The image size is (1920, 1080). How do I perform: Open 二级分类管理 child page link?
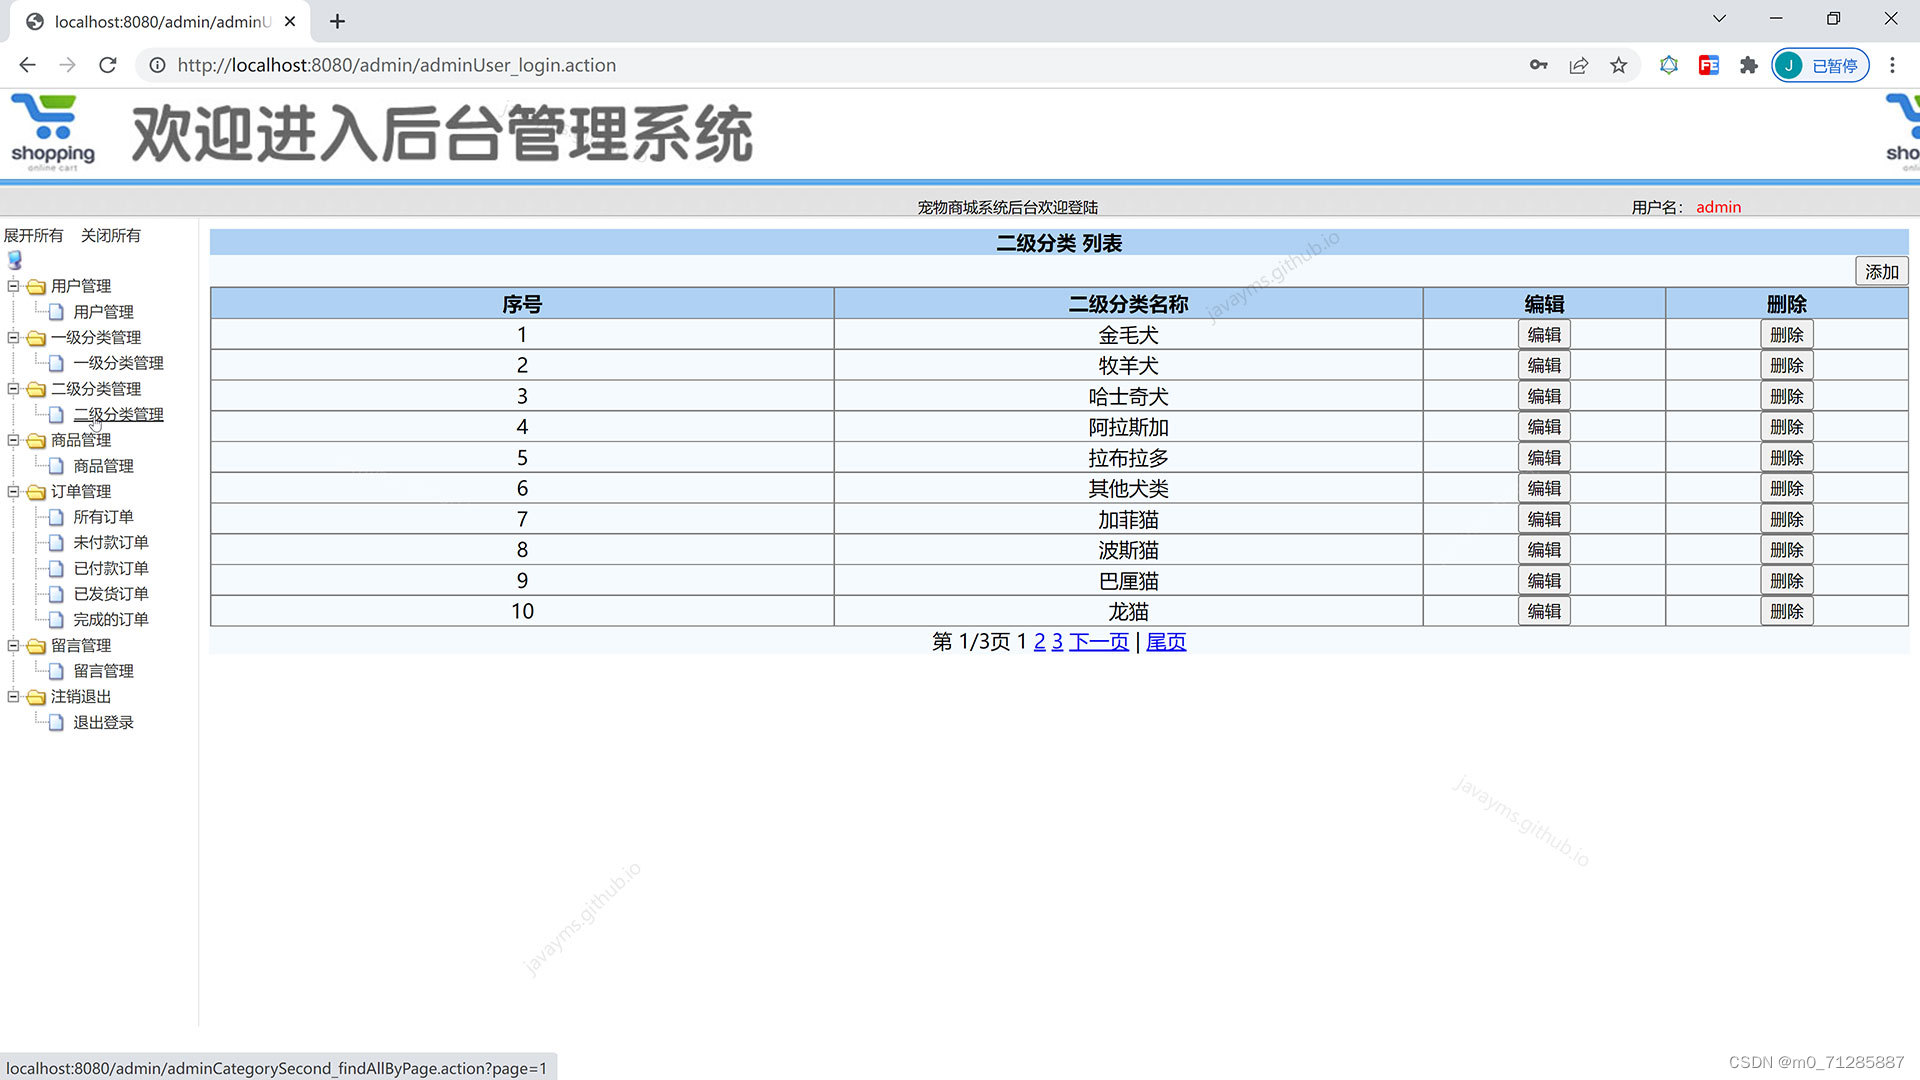tap(118, 414)
